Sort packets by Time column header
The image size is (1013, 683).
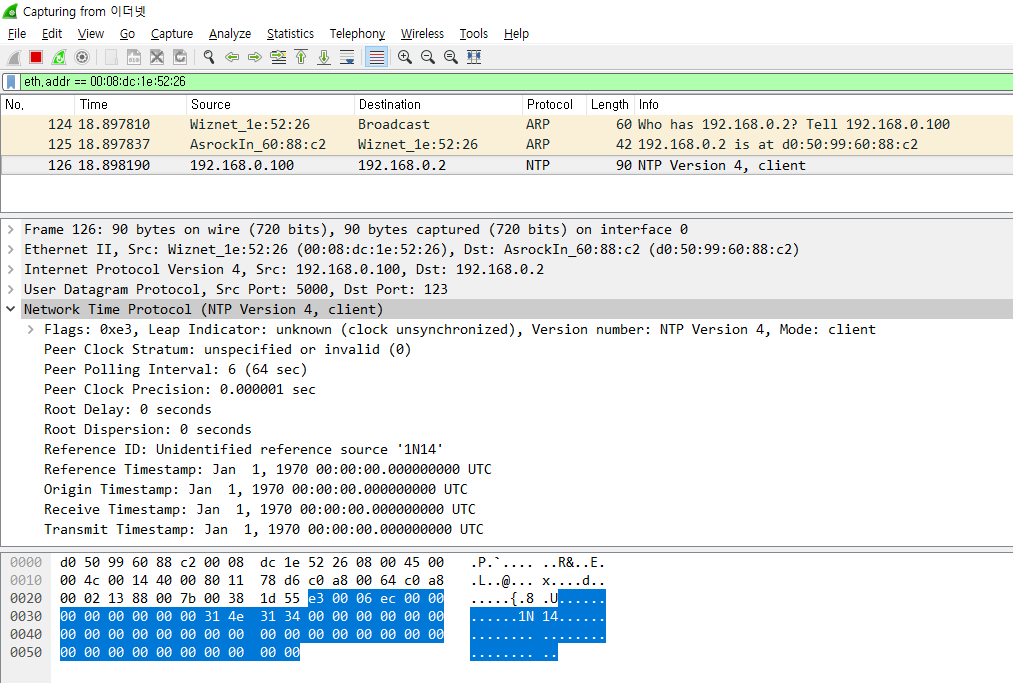coord(131,105)
